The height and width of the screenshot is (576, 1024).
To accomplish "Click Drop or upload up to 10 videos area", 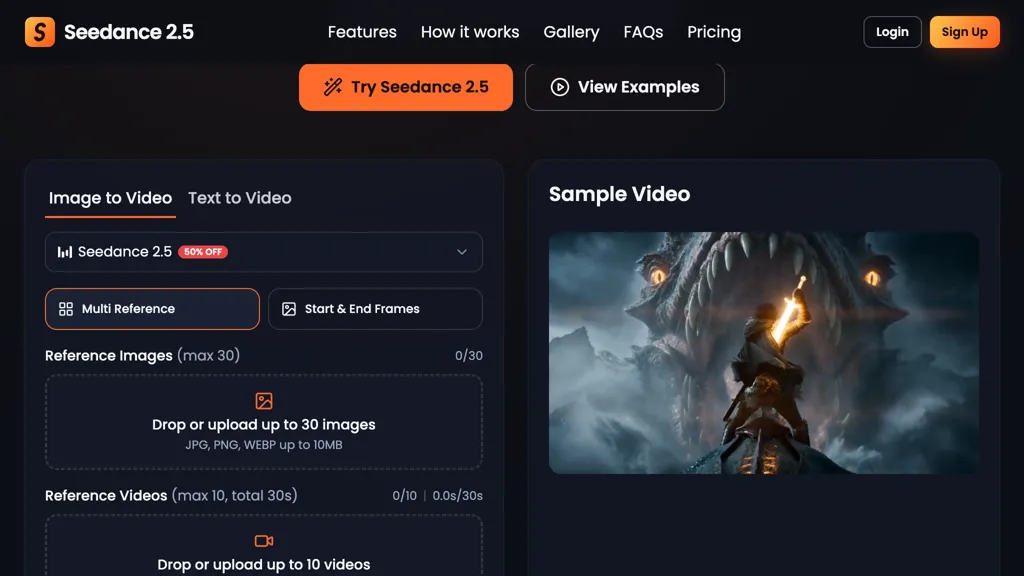I will (264, 546).
